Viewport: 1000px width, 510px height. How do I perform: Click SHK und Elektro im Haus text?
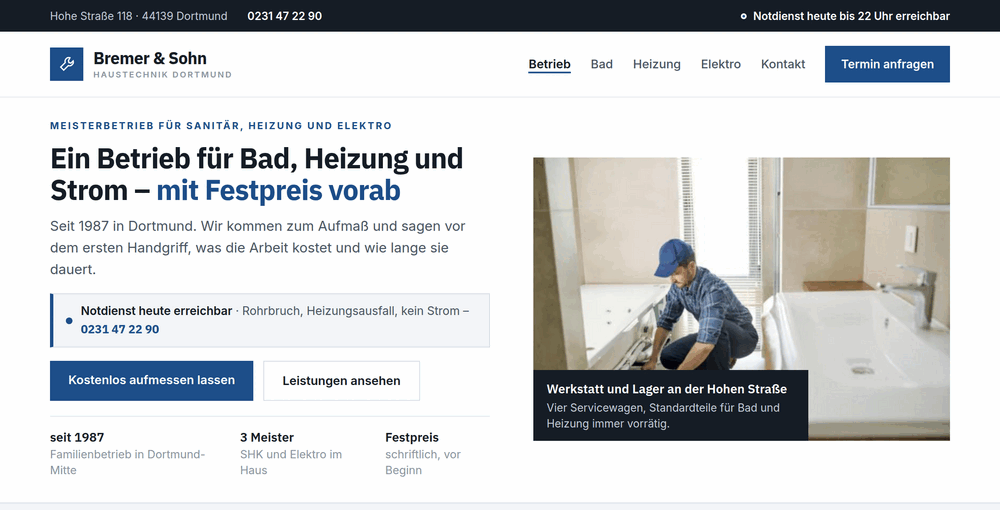[x=291, y=462]
